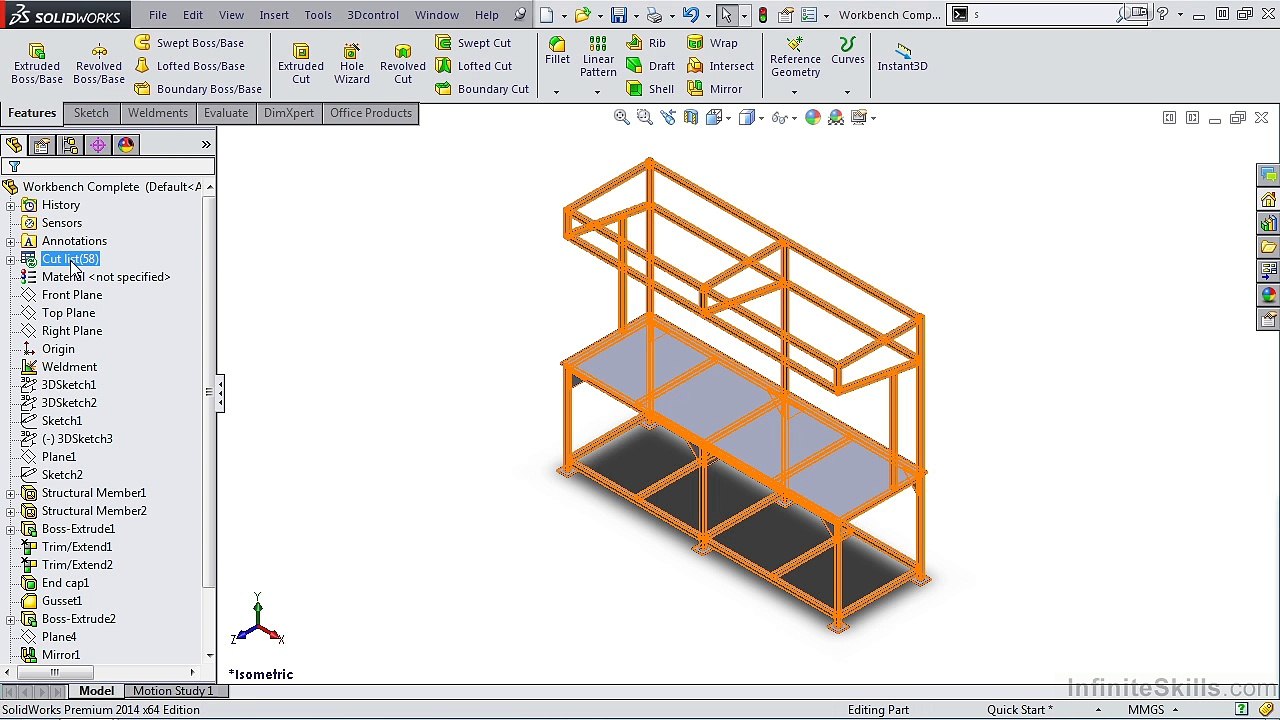Click the MMGS unit system button

1146,710
